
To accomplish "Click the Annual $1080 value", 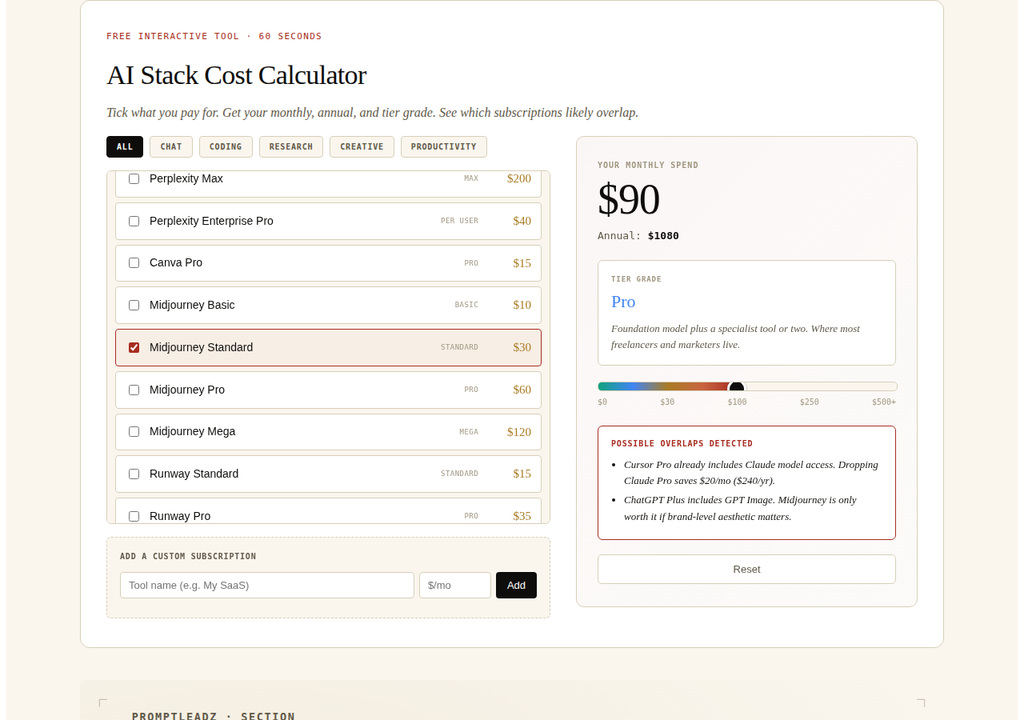I will 663,236.
